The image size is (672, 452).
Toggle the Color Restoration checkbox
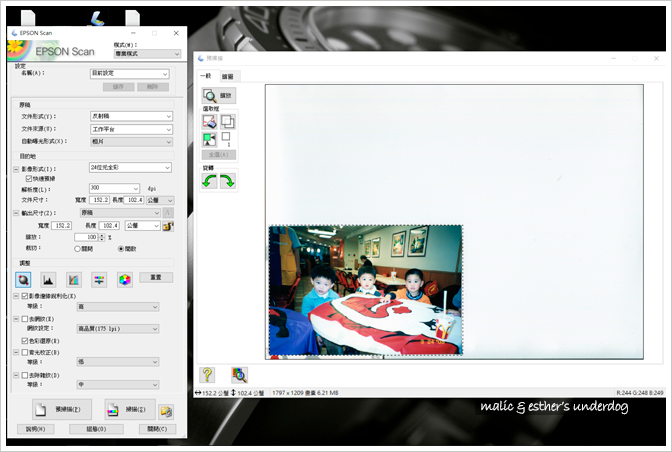point(25,341)
